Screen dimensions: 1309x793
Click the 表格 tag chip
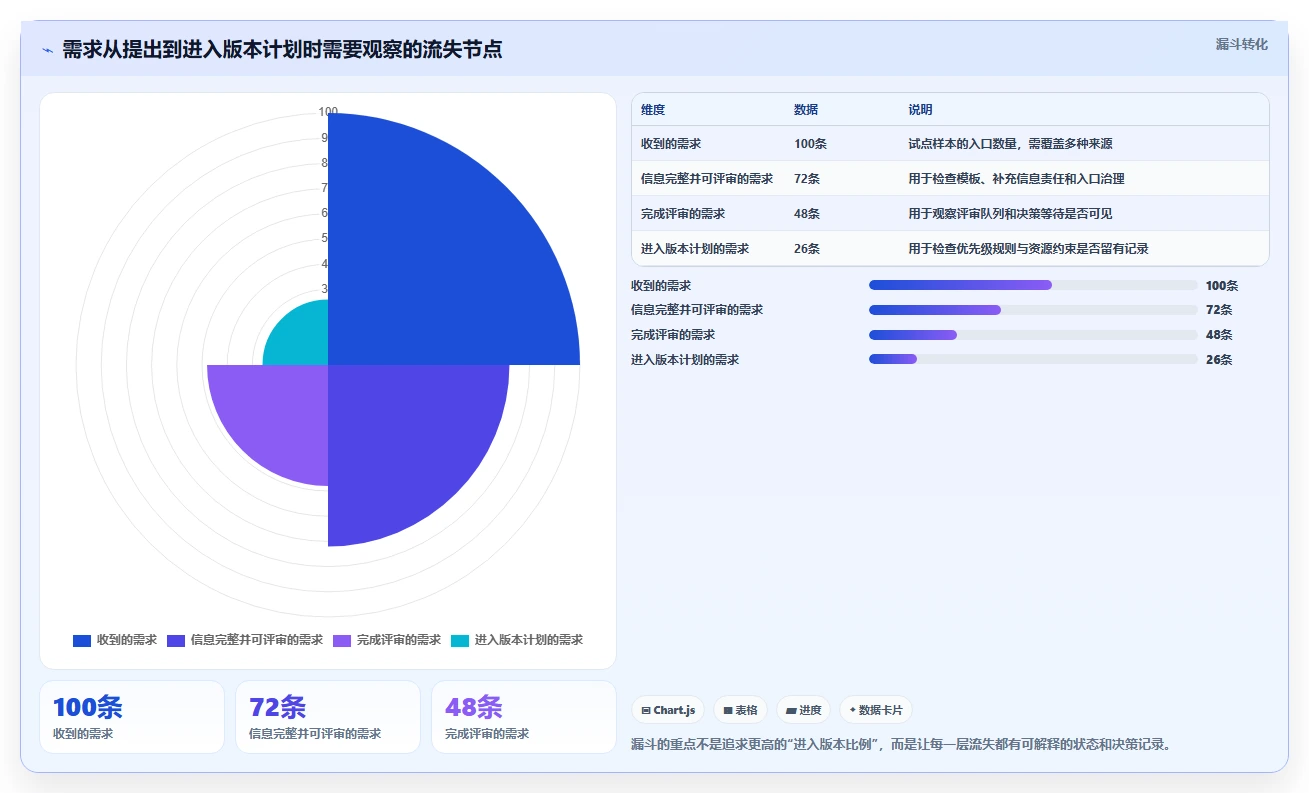pos(740,710)
